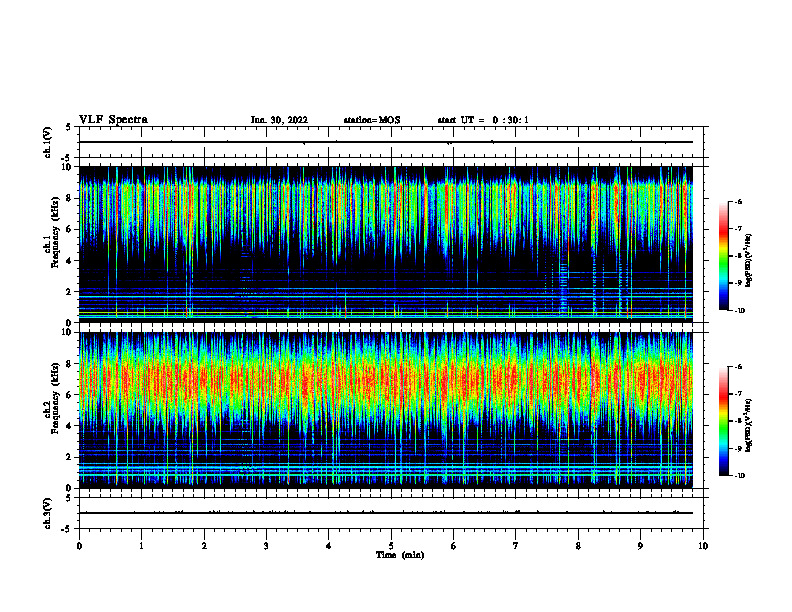
Task: Click the "-6" label on ch.1 colorbar
Action: coord(738,201)
